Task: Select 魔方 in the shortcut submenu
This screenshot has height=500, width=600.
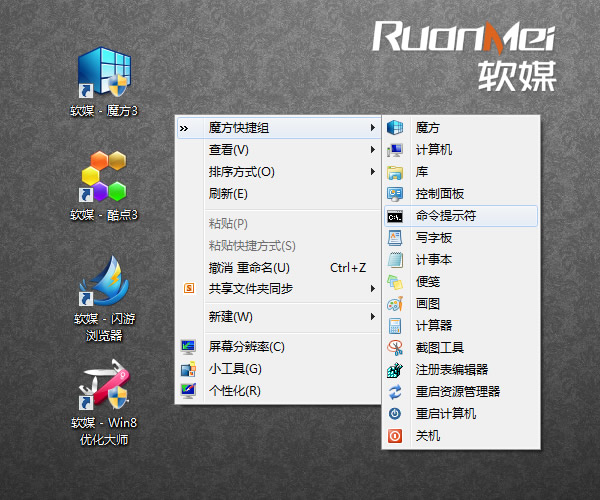Action: coord(461,127)
